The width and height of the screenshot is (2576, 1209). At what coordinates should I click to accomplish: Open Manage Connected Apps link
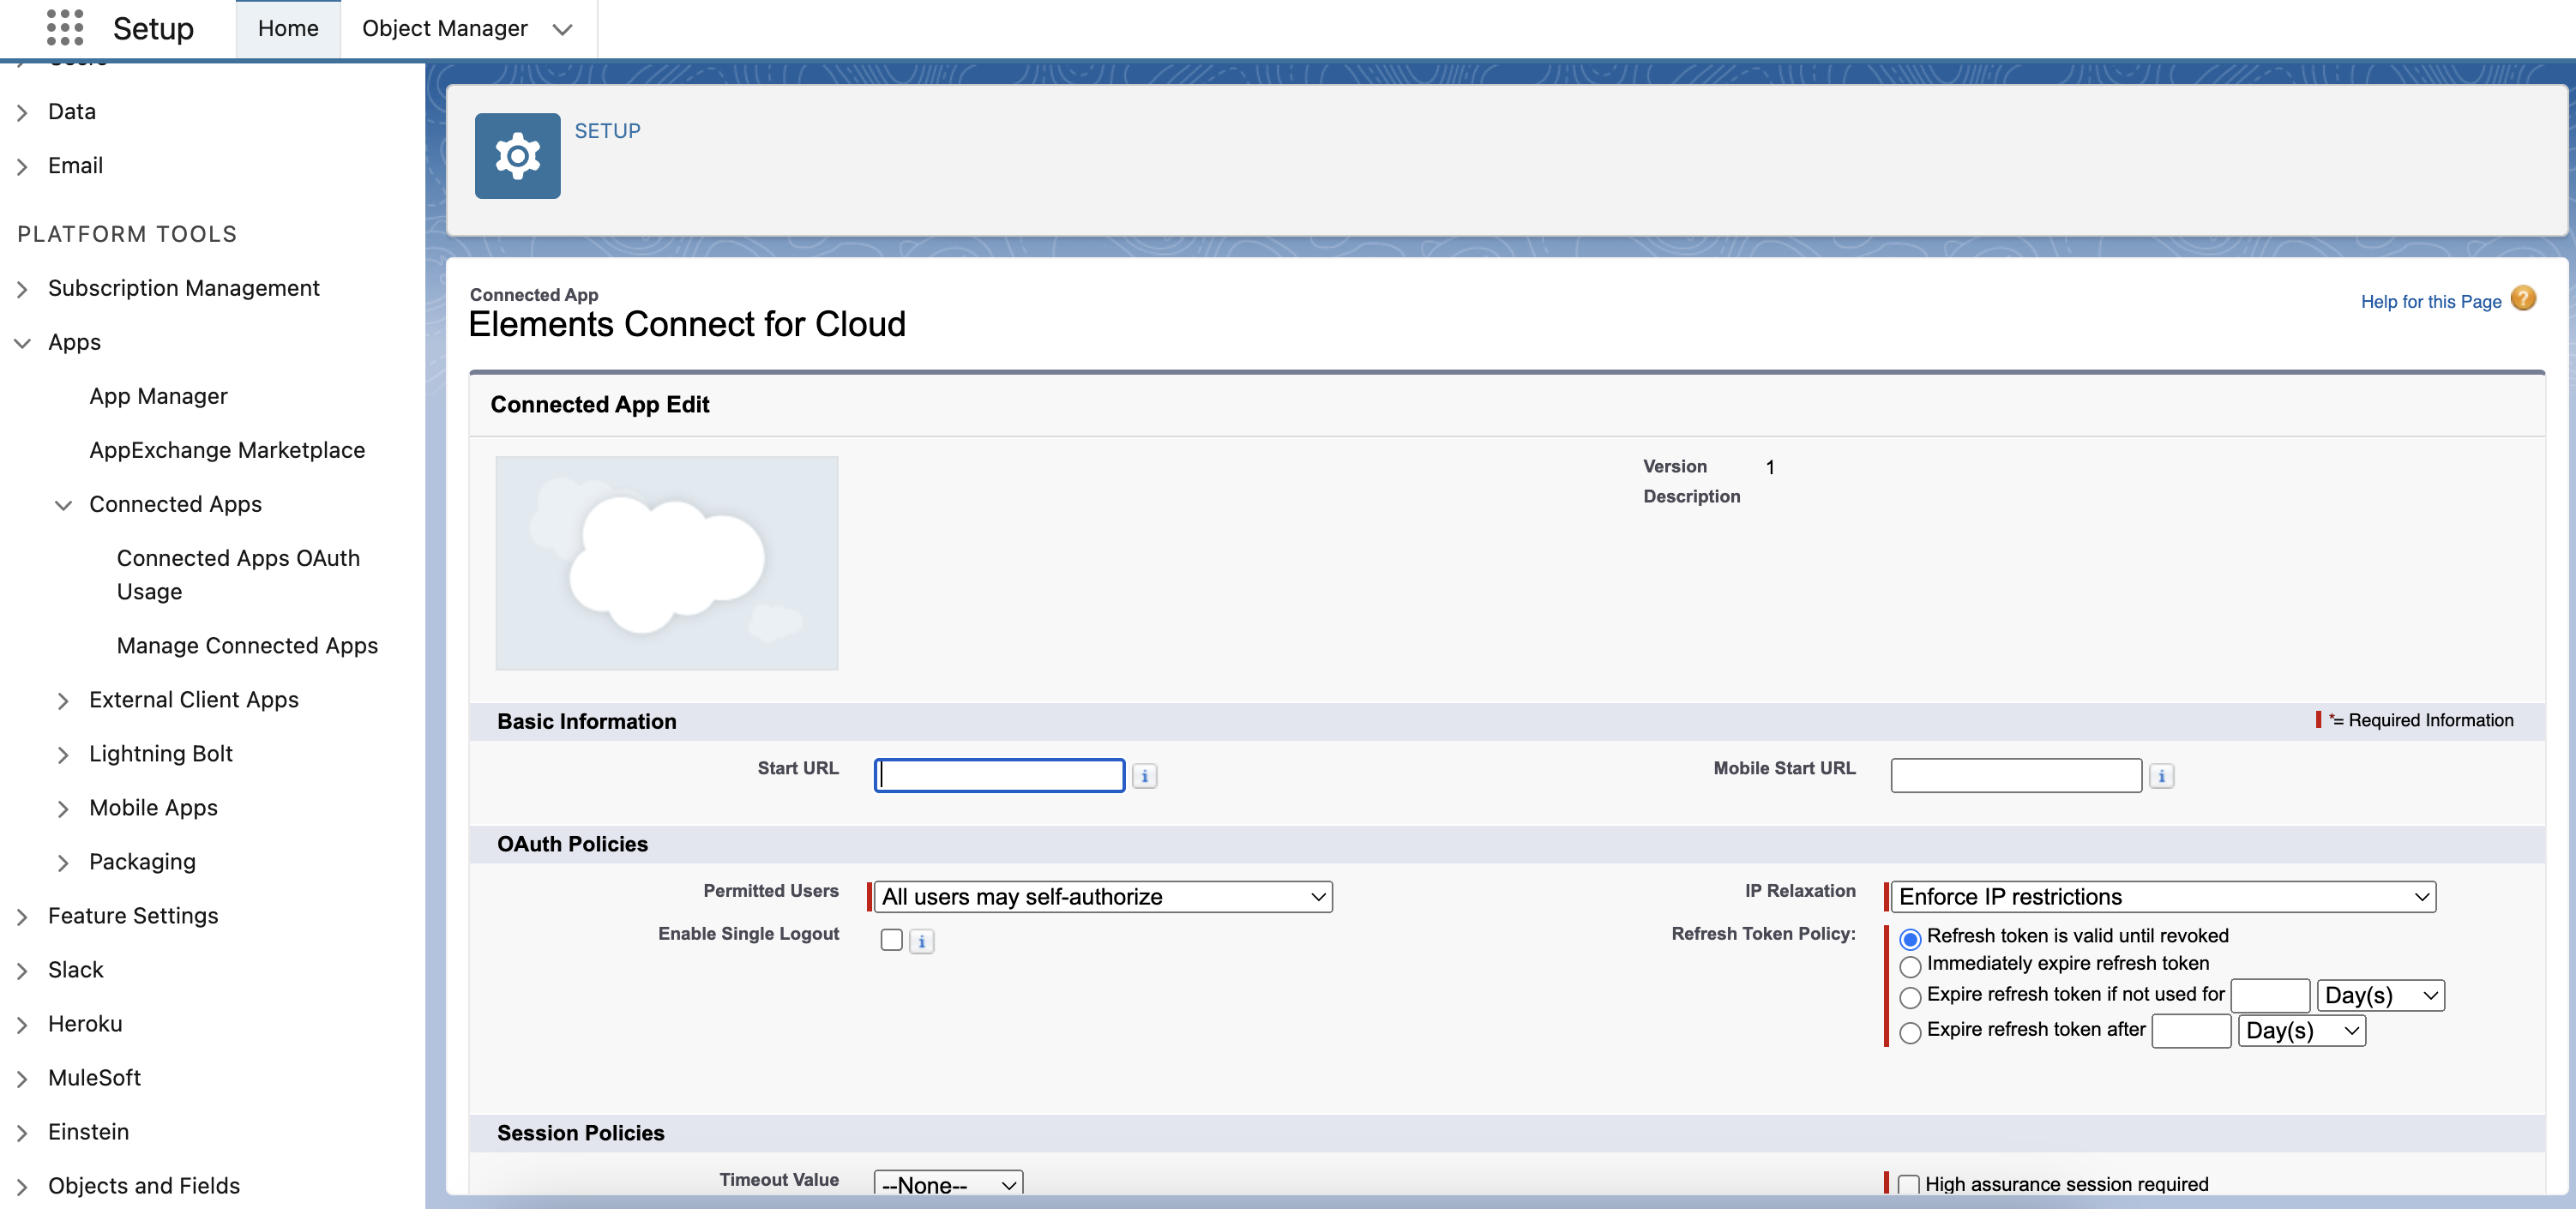pos(247,646)
